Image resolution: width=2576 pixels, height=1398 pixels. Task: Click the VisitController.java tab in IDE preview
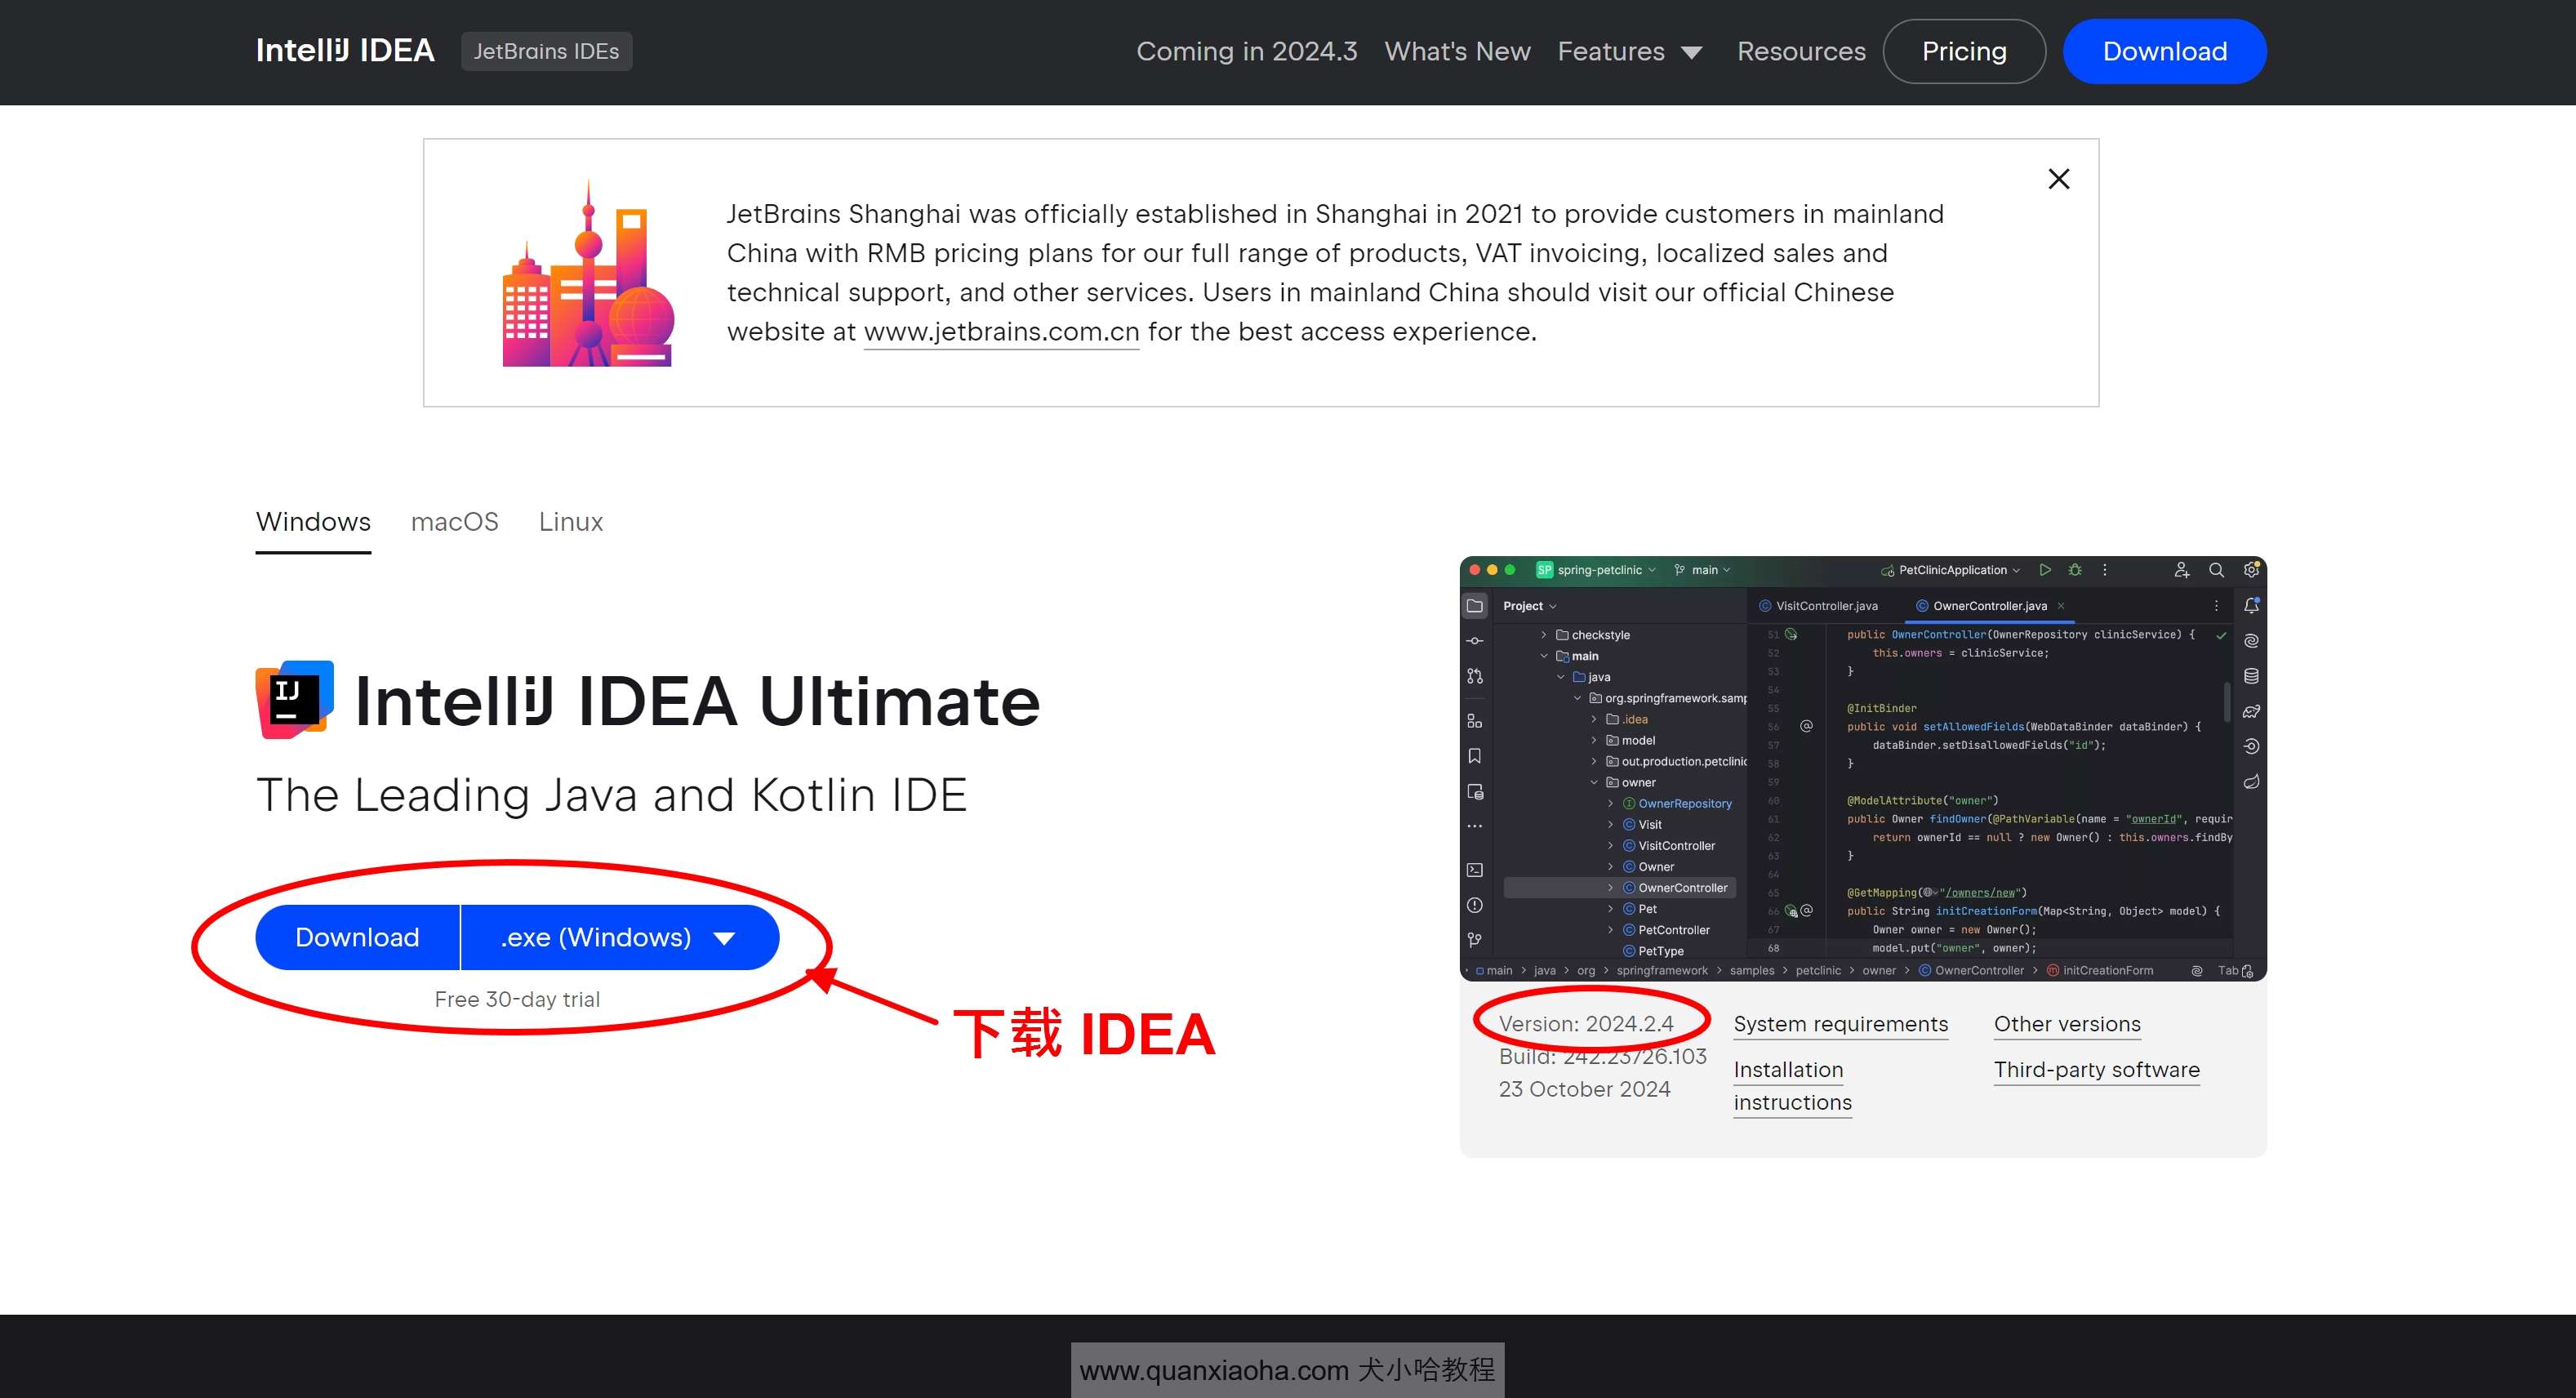coord(1819,606)
